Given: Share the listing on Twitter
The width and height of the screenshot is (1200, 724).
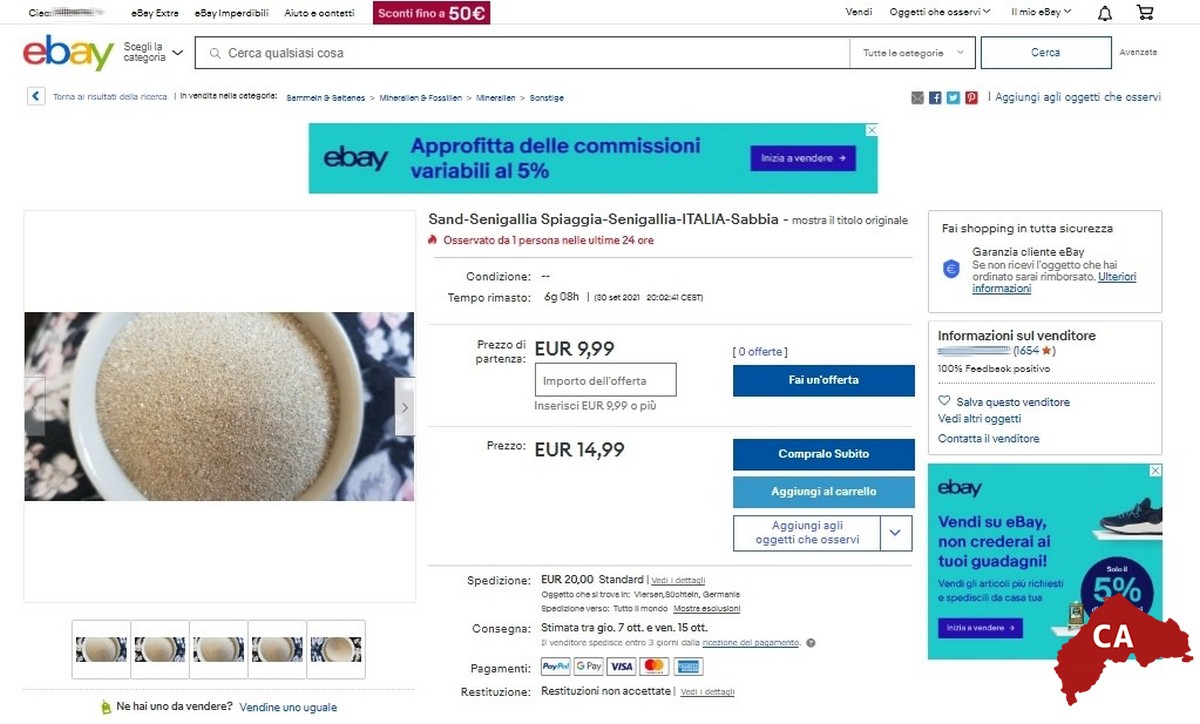Looking at the screenshot, I should [953, 98].
